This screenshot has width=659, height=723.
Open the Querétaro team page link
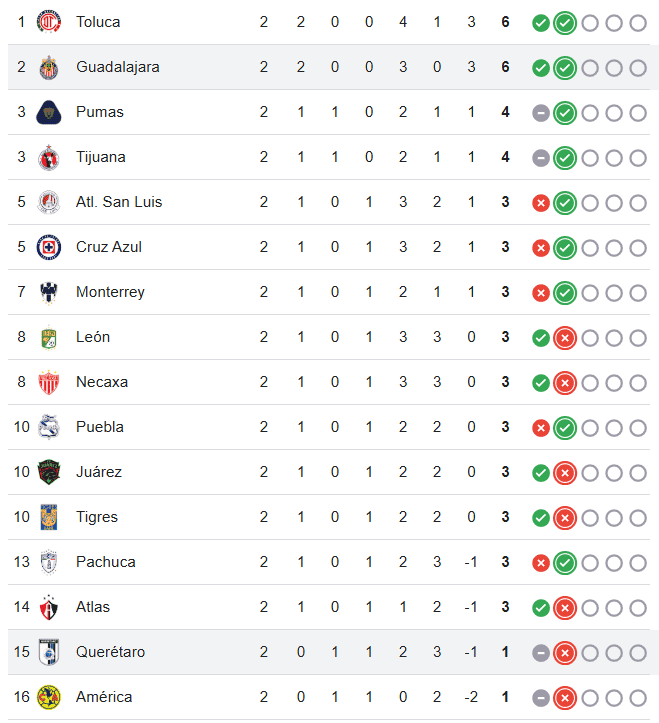coord(110,652)
